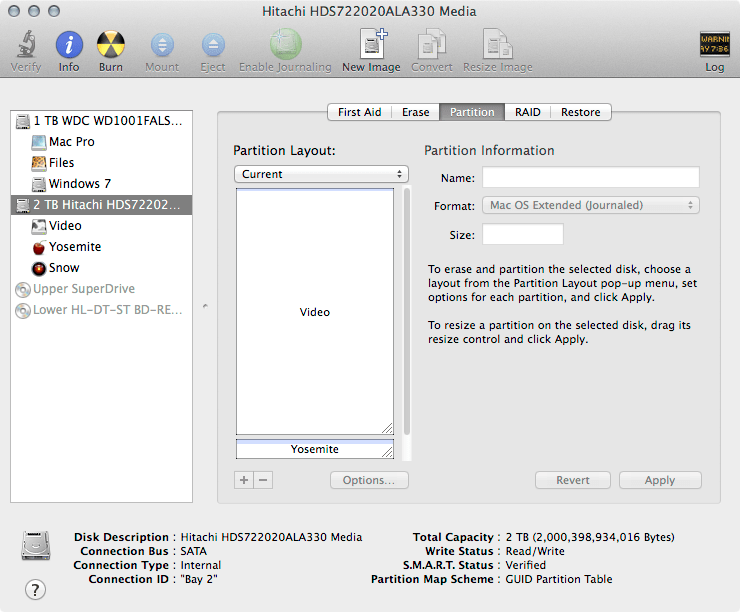Click the partition Size field

523,235
